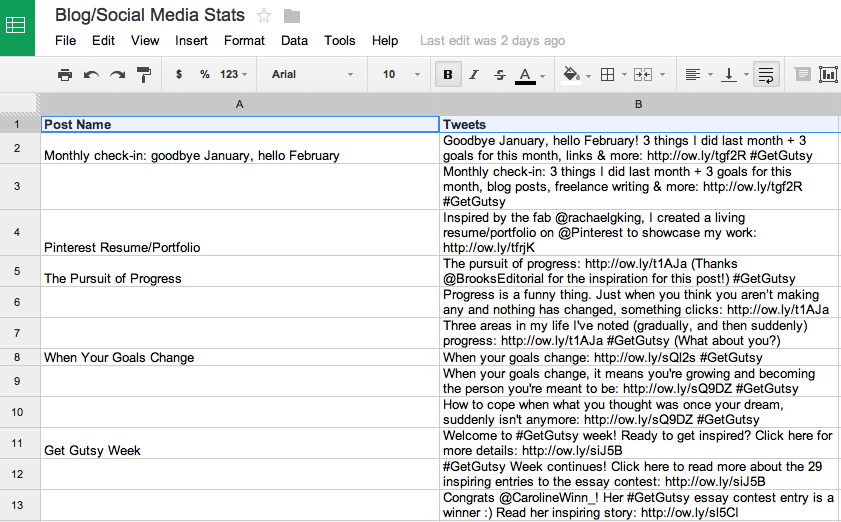The height and width of the screenshot is (522, 841).
Task: Open the Data menu
Action: click(294, 41)
